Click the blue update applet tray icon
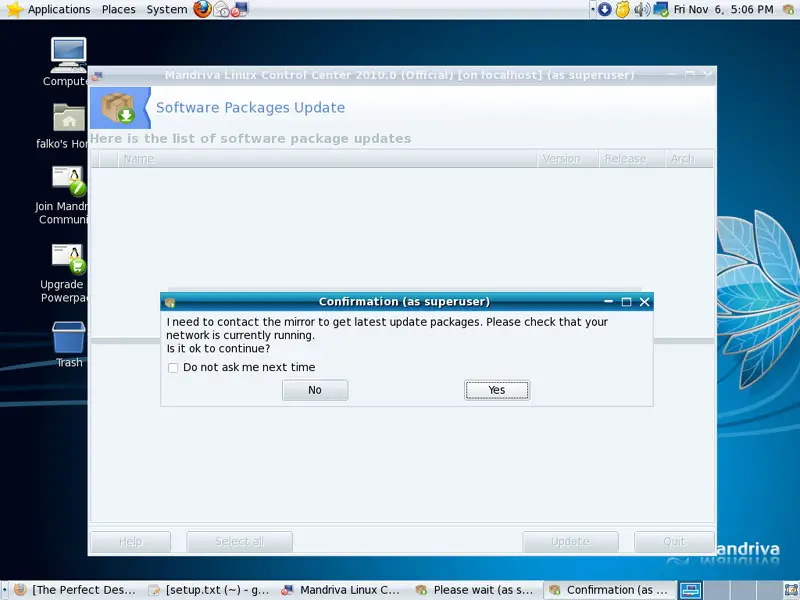Image resolution: width=800 pixels, height=600 pixels. pyautogui.click(x=604, y=9)
